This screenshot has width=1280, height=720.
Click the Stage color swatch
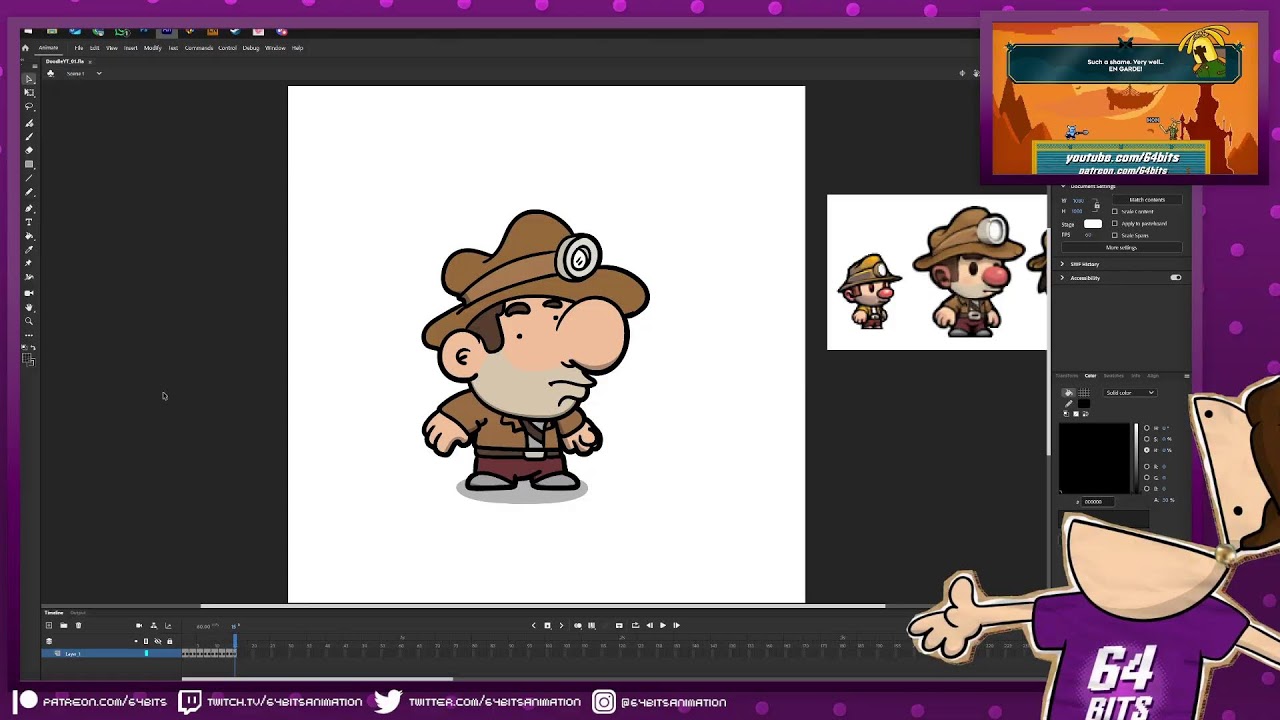pyautogui.click(x=1093, y=224)
